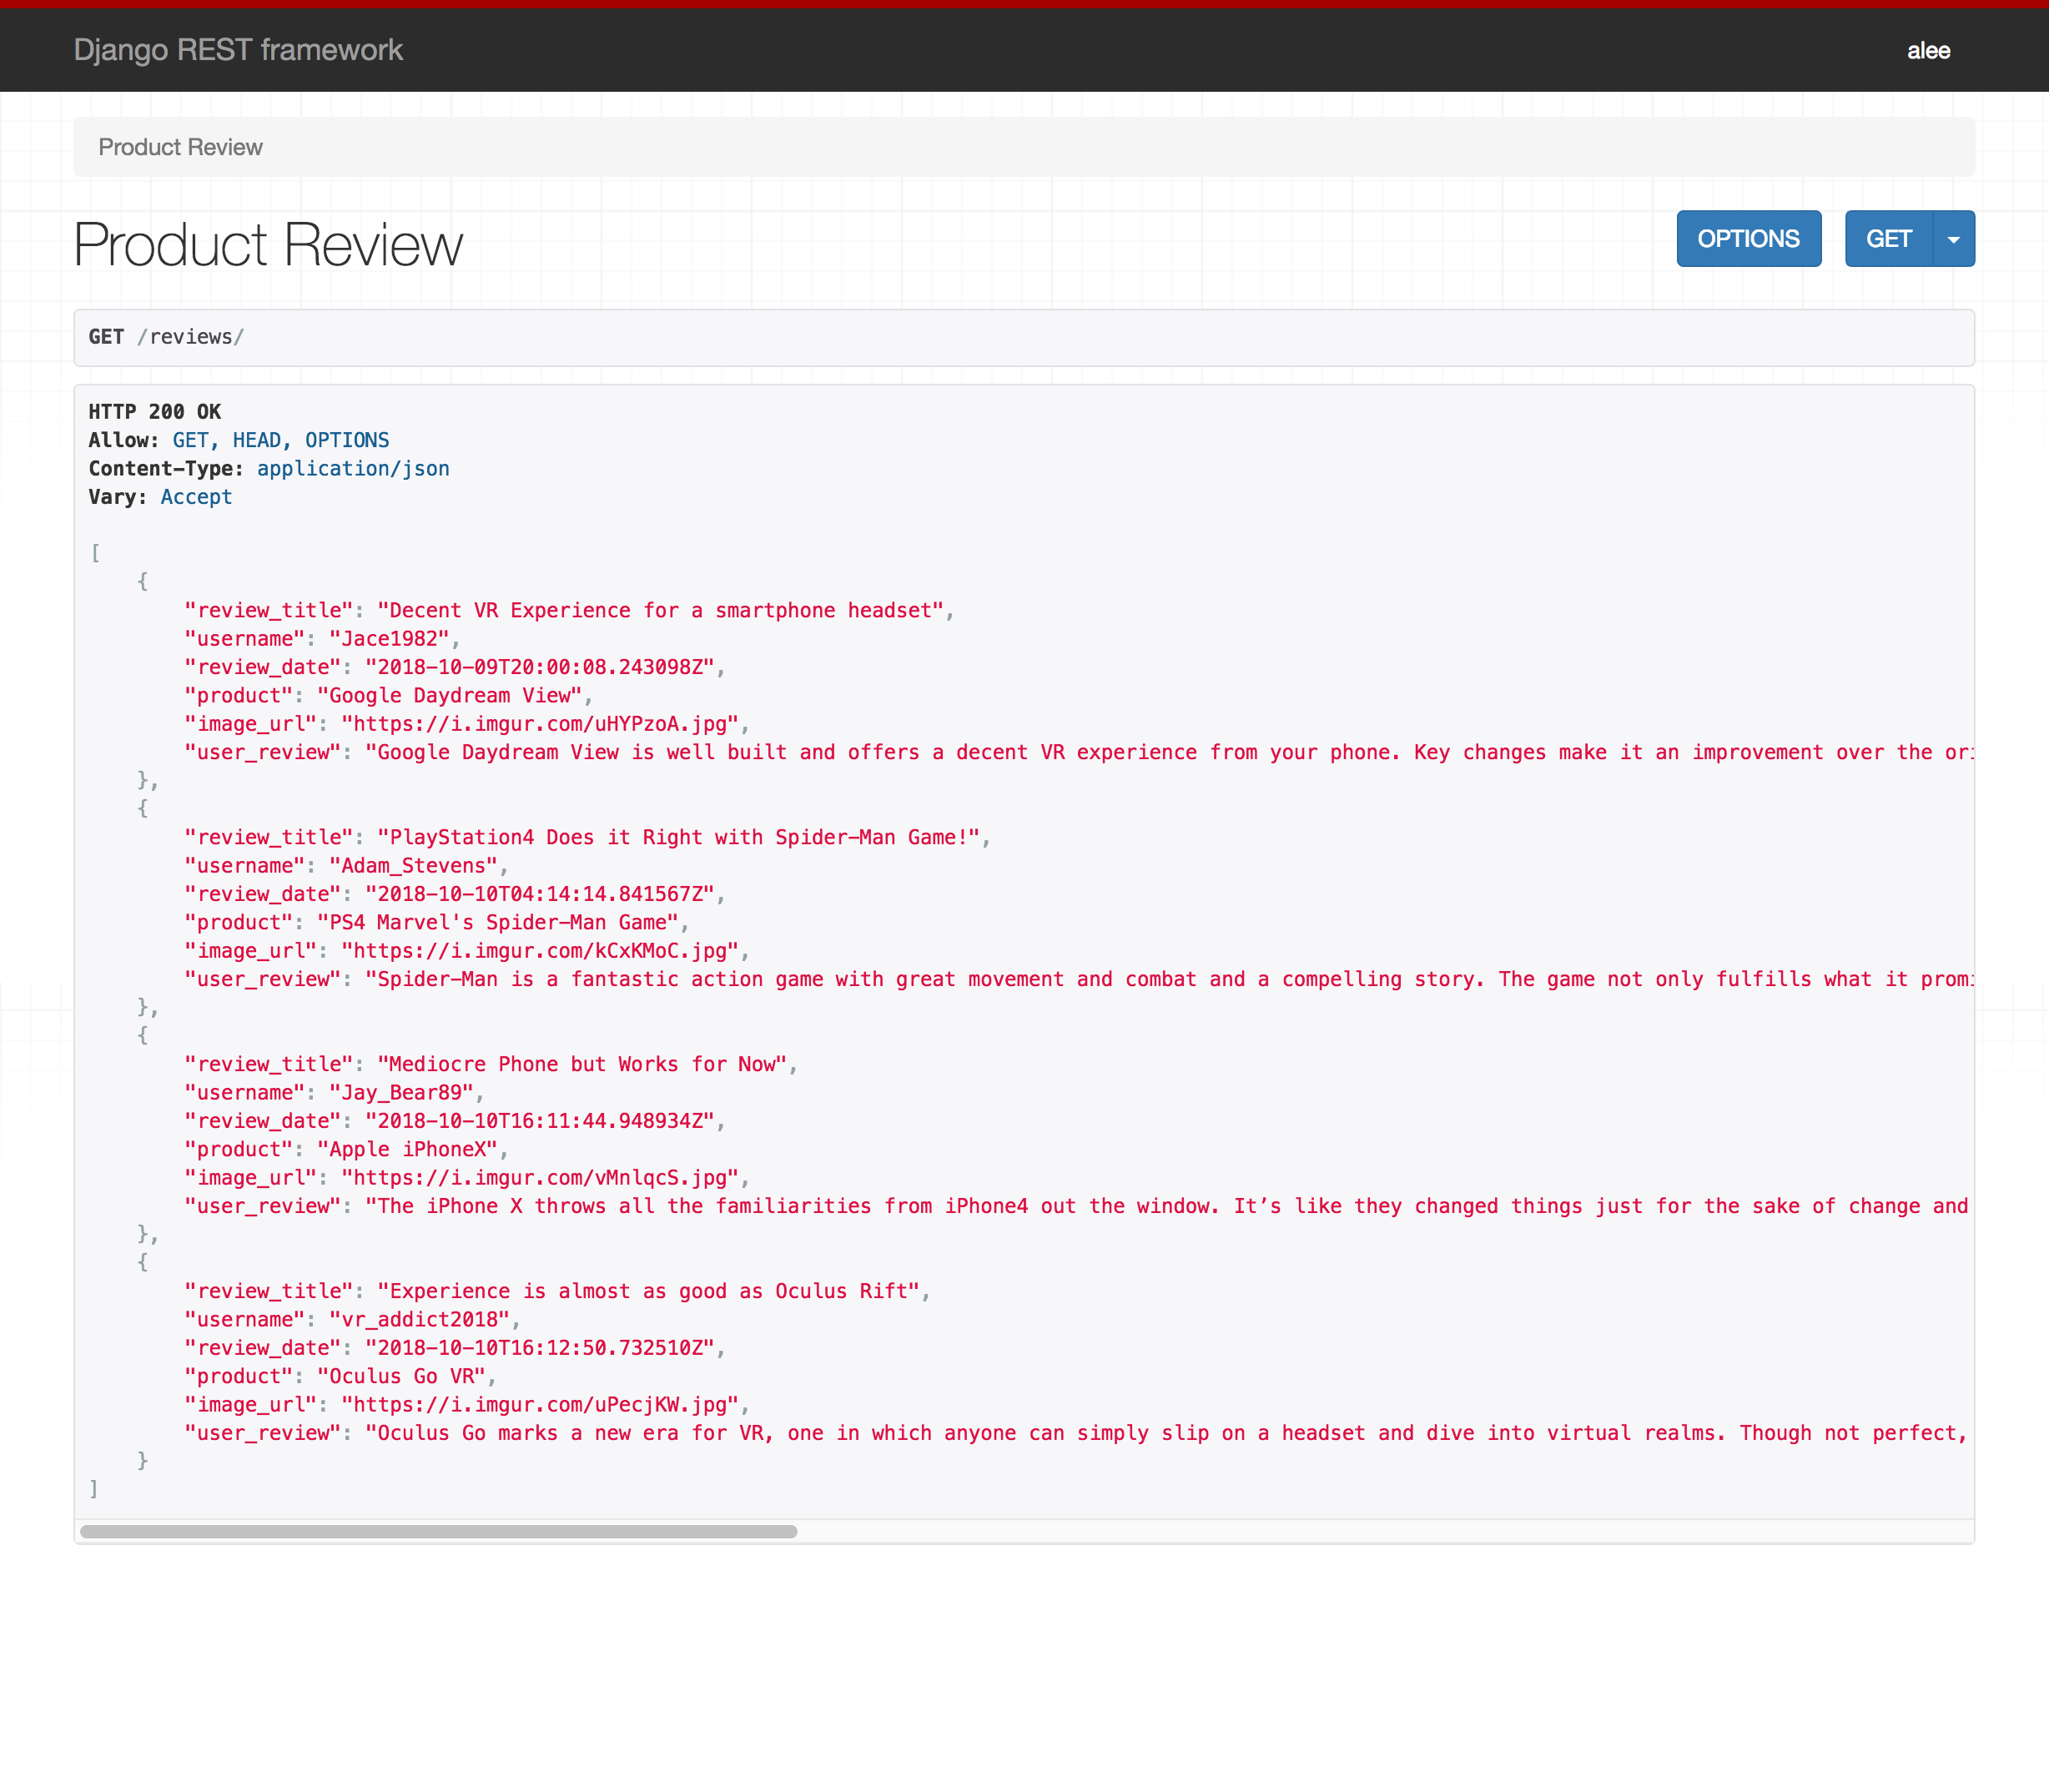
Task: Select the Product Review breadcrumb
Action: [x=180, y=147]
